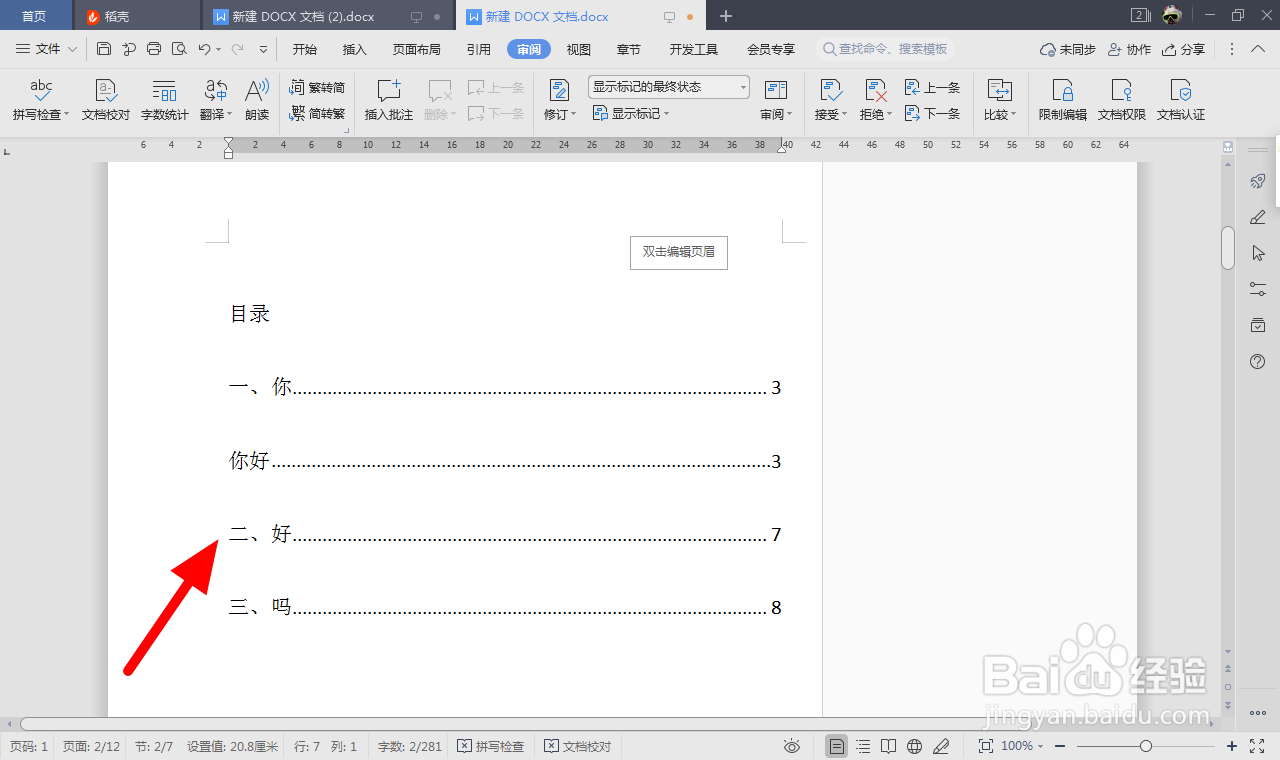Go to previous change (上一条)

(932, 88)
